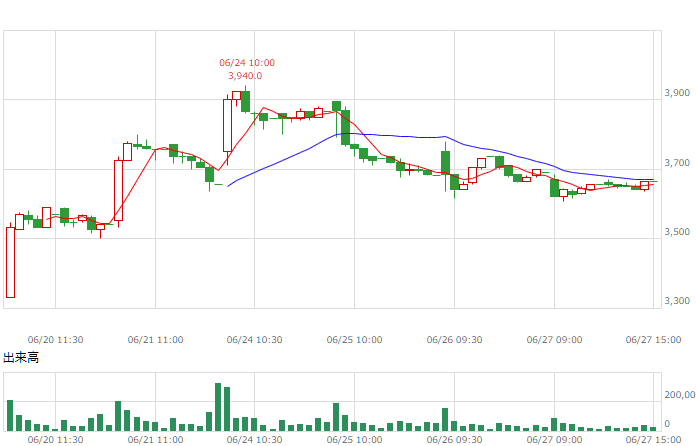This screenshot has width=696, height=446.
Task: Select 06/27 15:00 label under price chart
Action: coord(653,340)
